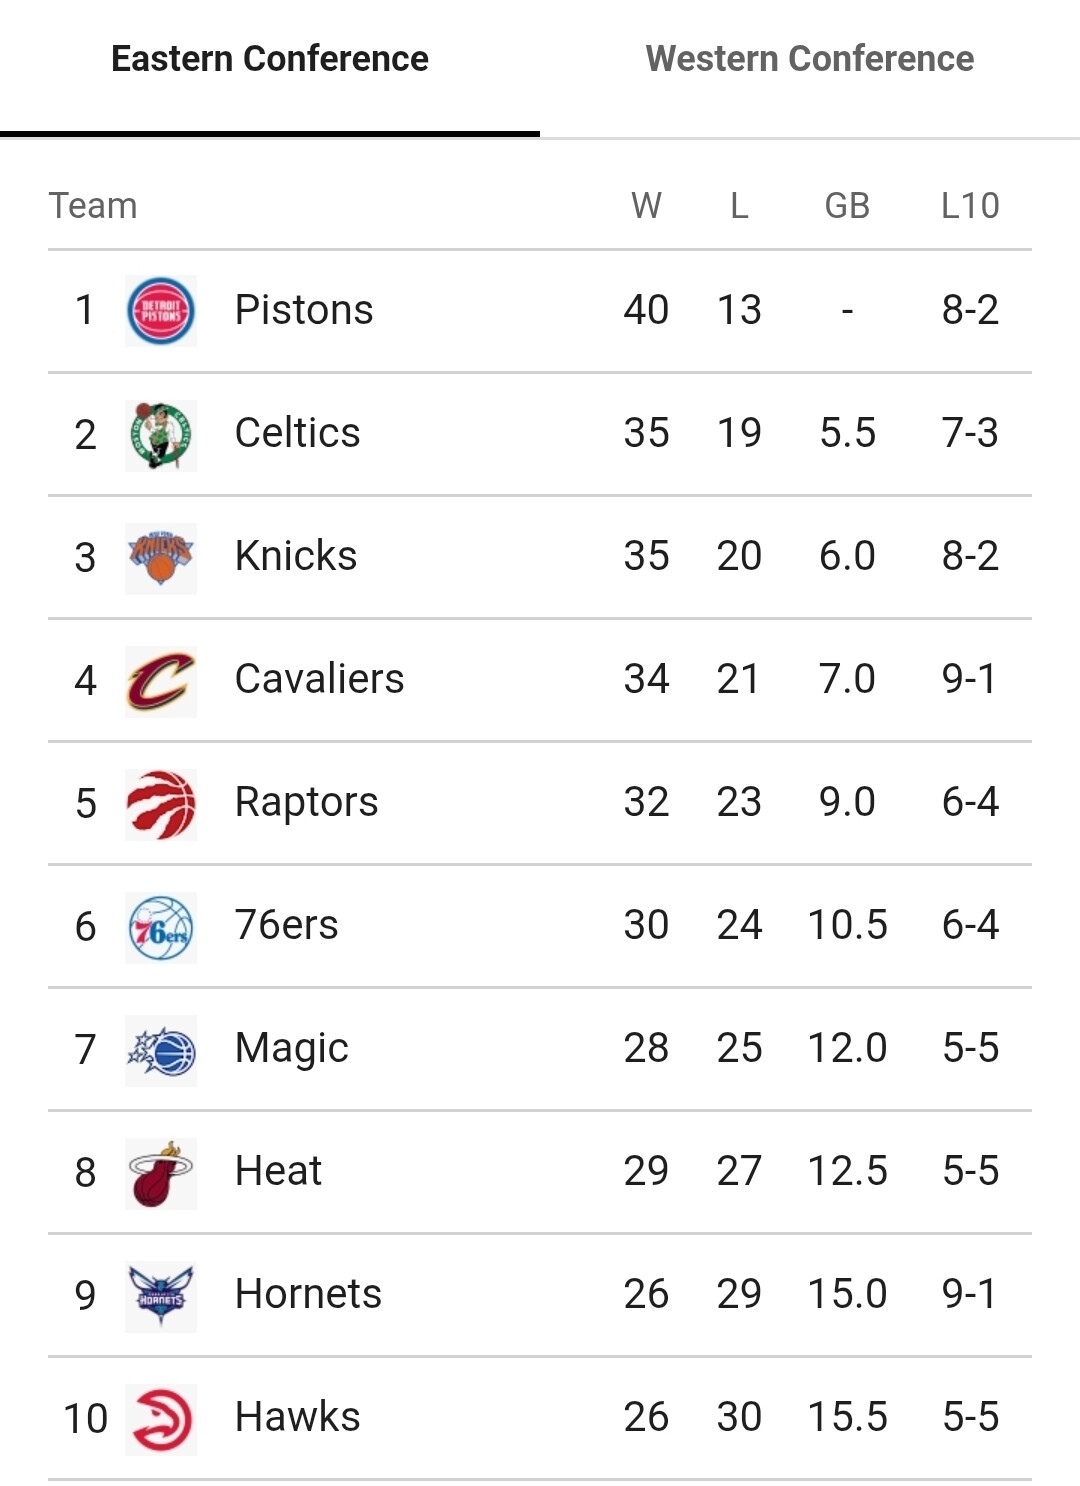Click the Detroit Pistons logo
The image size is (1080, 1486).
coord(161,310)
